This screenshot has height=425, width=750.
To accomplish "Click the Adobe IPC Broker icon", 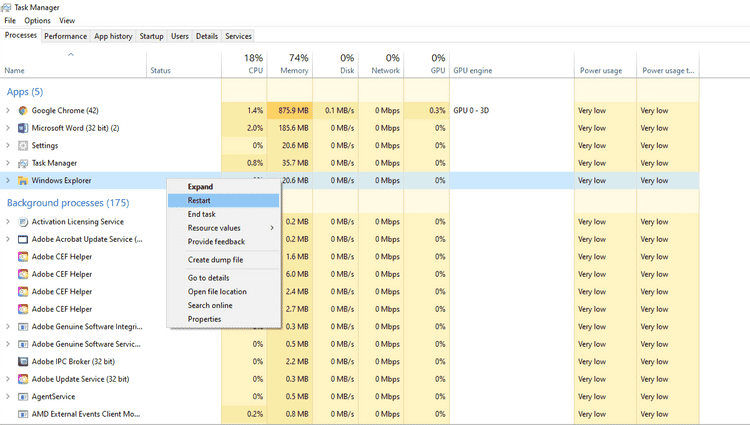I will pos(23,361).
